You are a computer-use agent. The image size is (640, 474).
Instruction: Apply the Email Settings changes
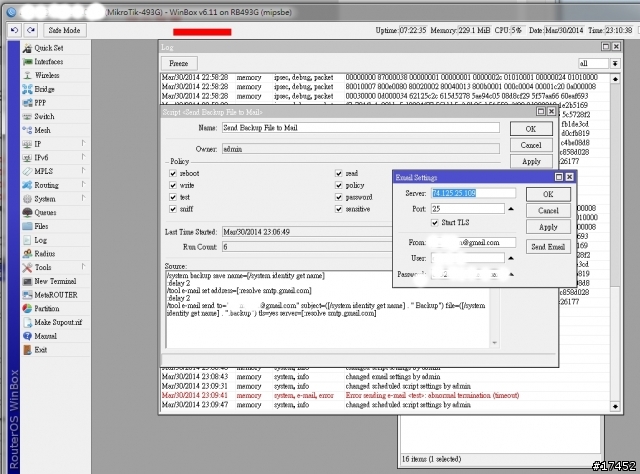pos(548,227)
